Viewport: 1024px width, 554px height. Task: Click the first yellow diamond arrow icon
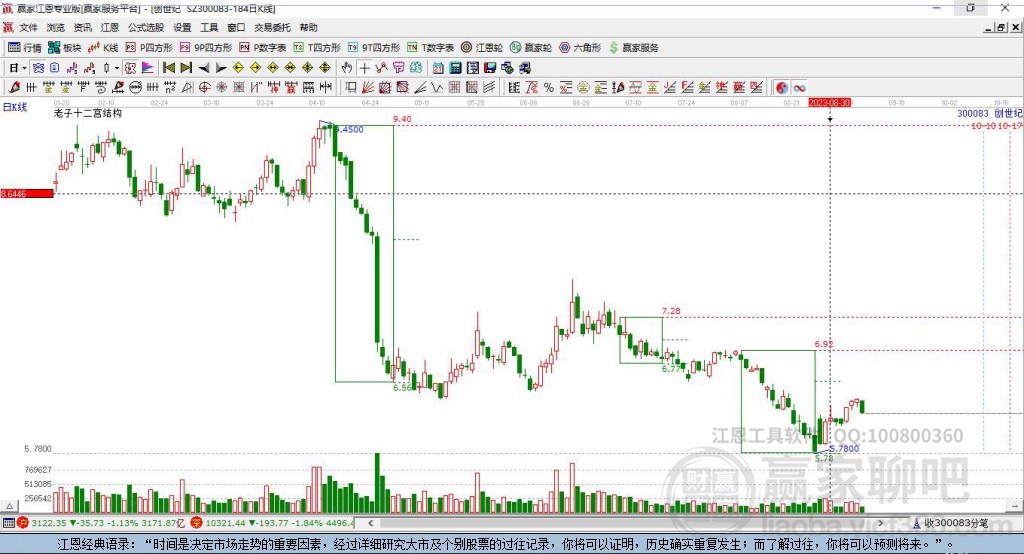238,68
